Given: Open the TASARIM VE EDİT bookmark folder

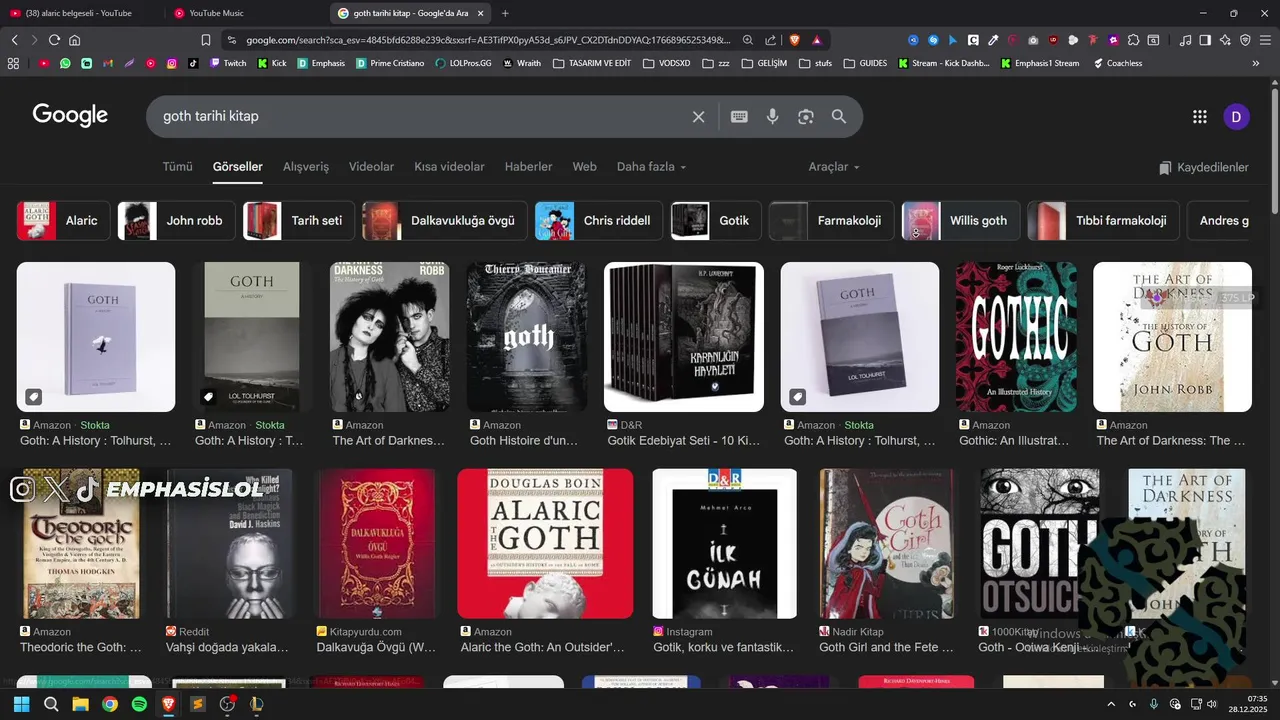Looking at the screenshot, I should 592,63.
